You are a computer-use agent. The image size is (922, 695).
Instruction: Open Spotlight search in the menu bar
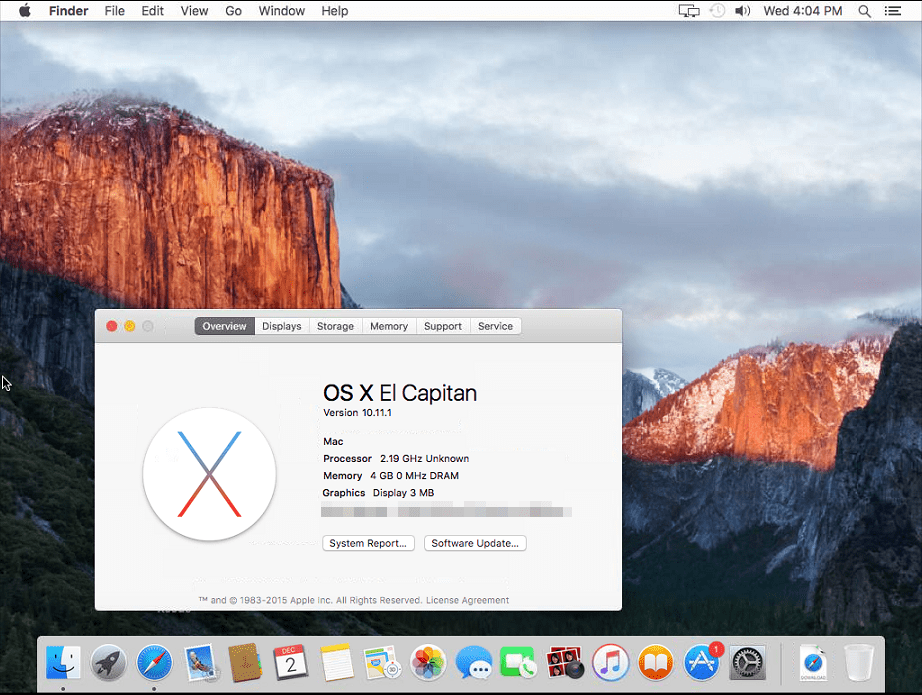point(862,10)
